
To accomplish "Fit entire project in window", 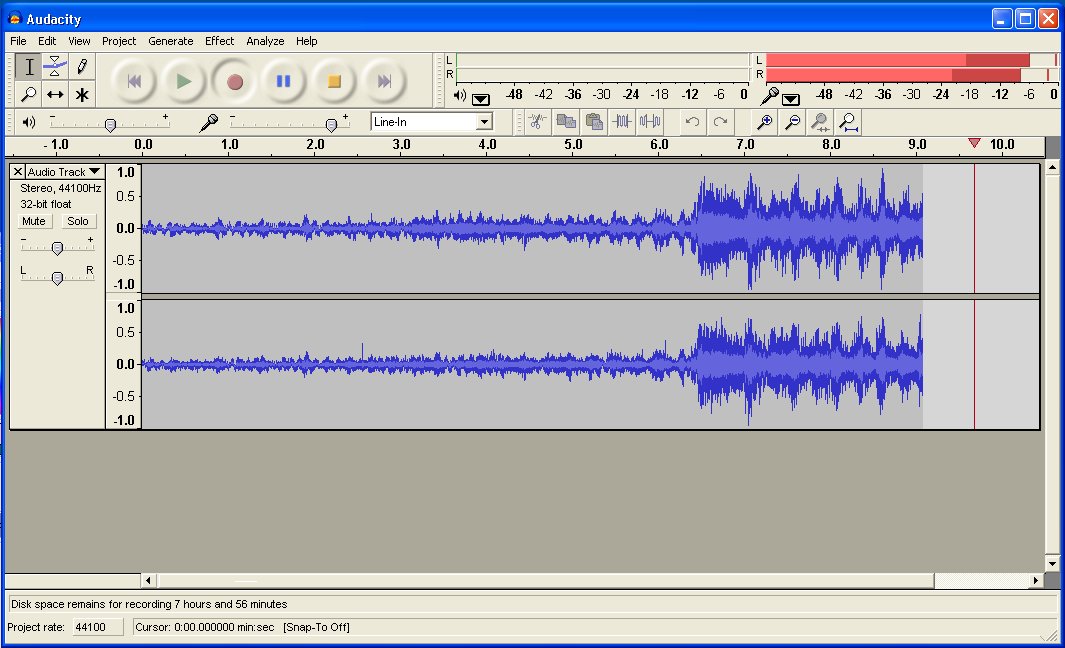I will point(848,122).
